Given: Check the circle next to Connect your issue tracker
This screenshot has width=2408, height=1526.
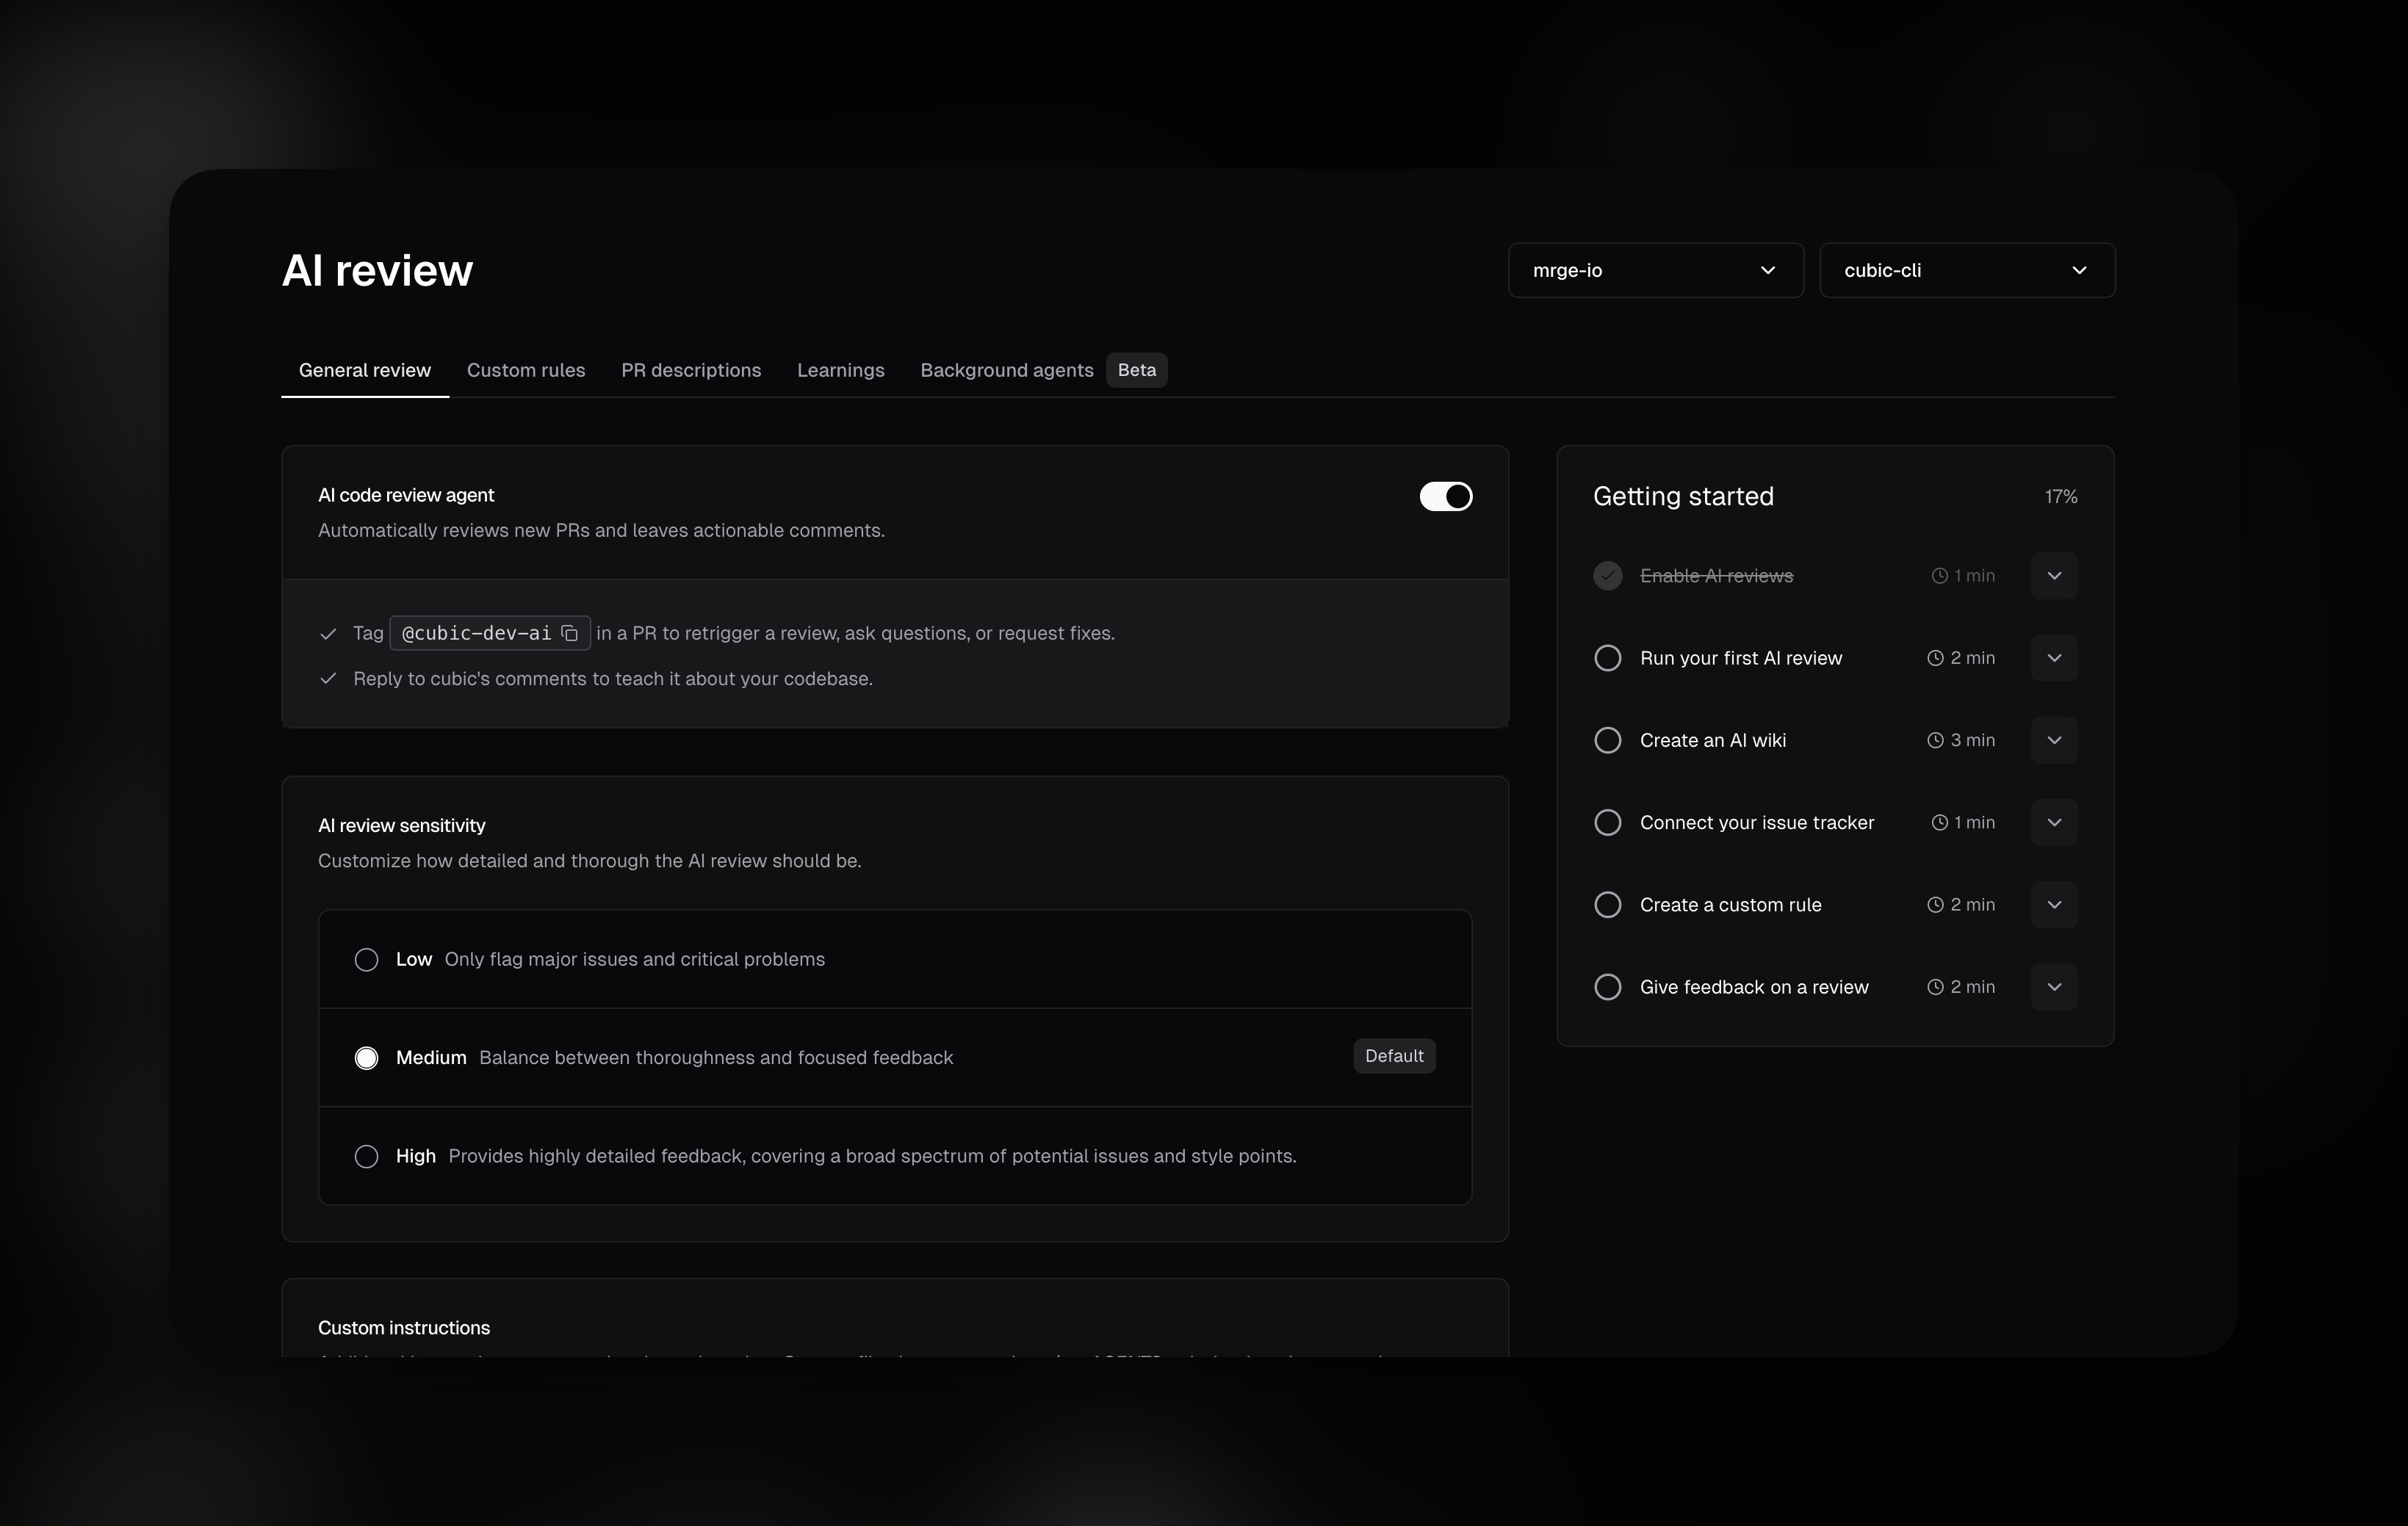Looking at the screenshot, I should pos(1607,822).
